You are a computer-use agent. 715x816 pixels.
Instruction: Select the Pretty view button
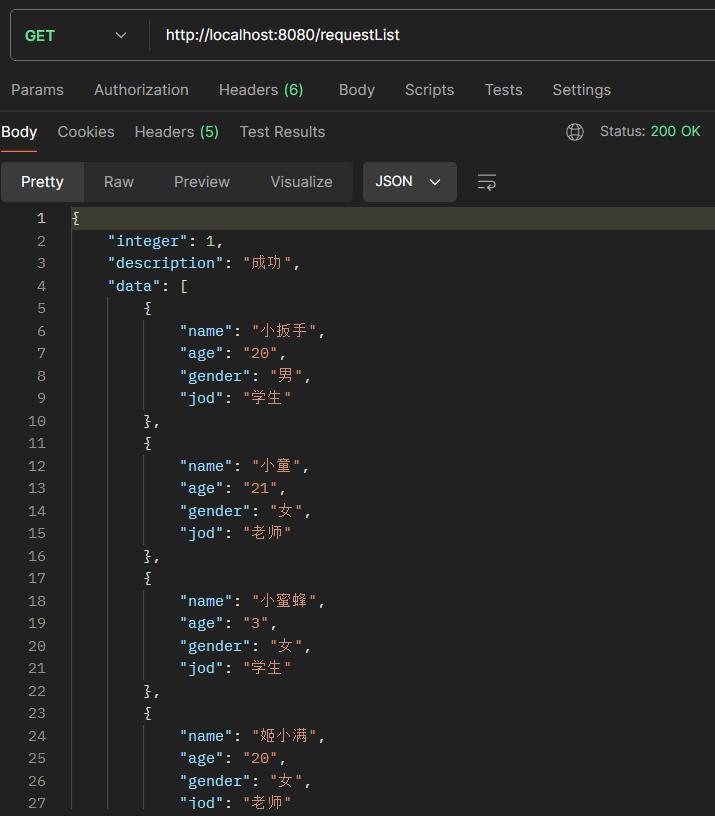pyautogui.click(x=42, y=182)
